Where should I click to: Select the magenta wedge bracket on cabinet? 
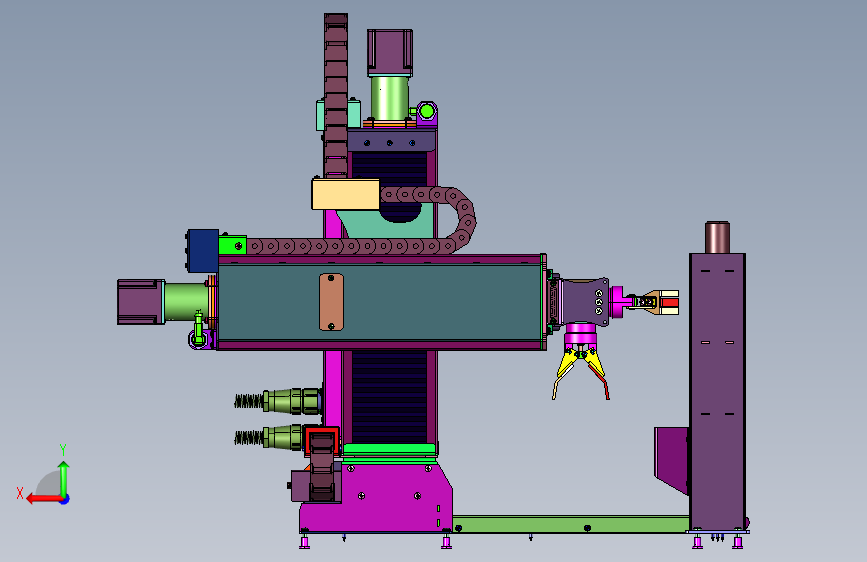pos(672,461)
